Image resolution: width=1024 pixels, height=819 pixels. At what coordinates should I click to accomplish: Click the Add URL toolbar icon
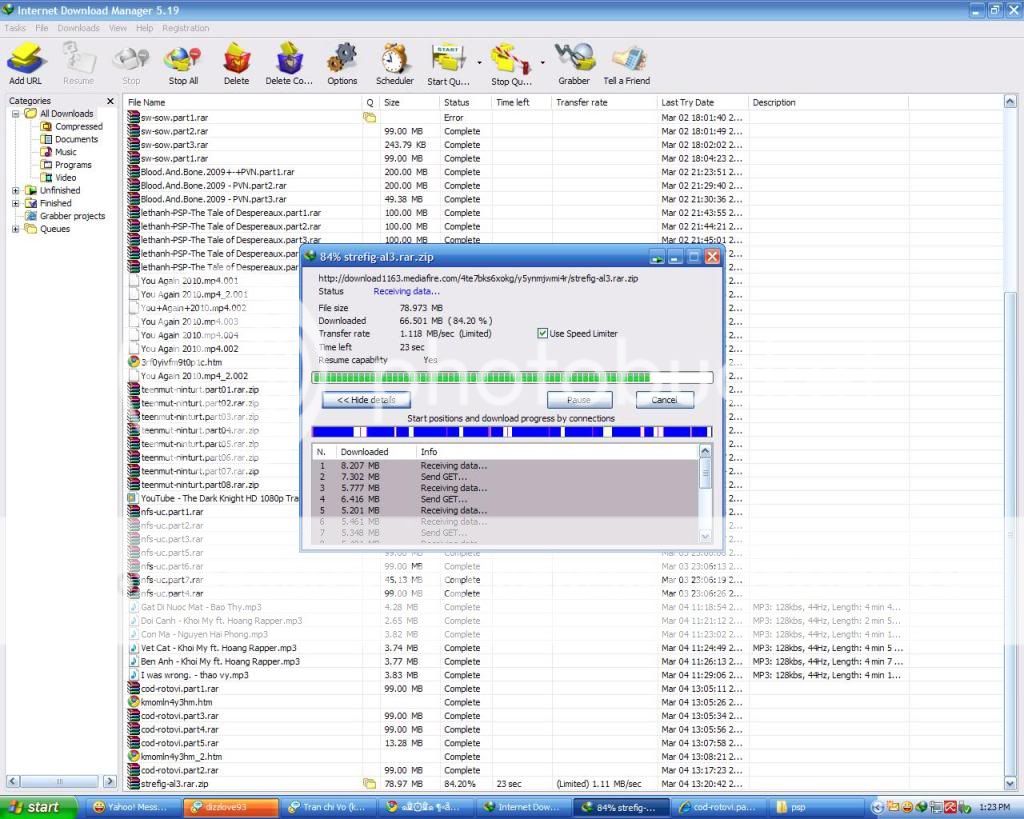[25, 62]
